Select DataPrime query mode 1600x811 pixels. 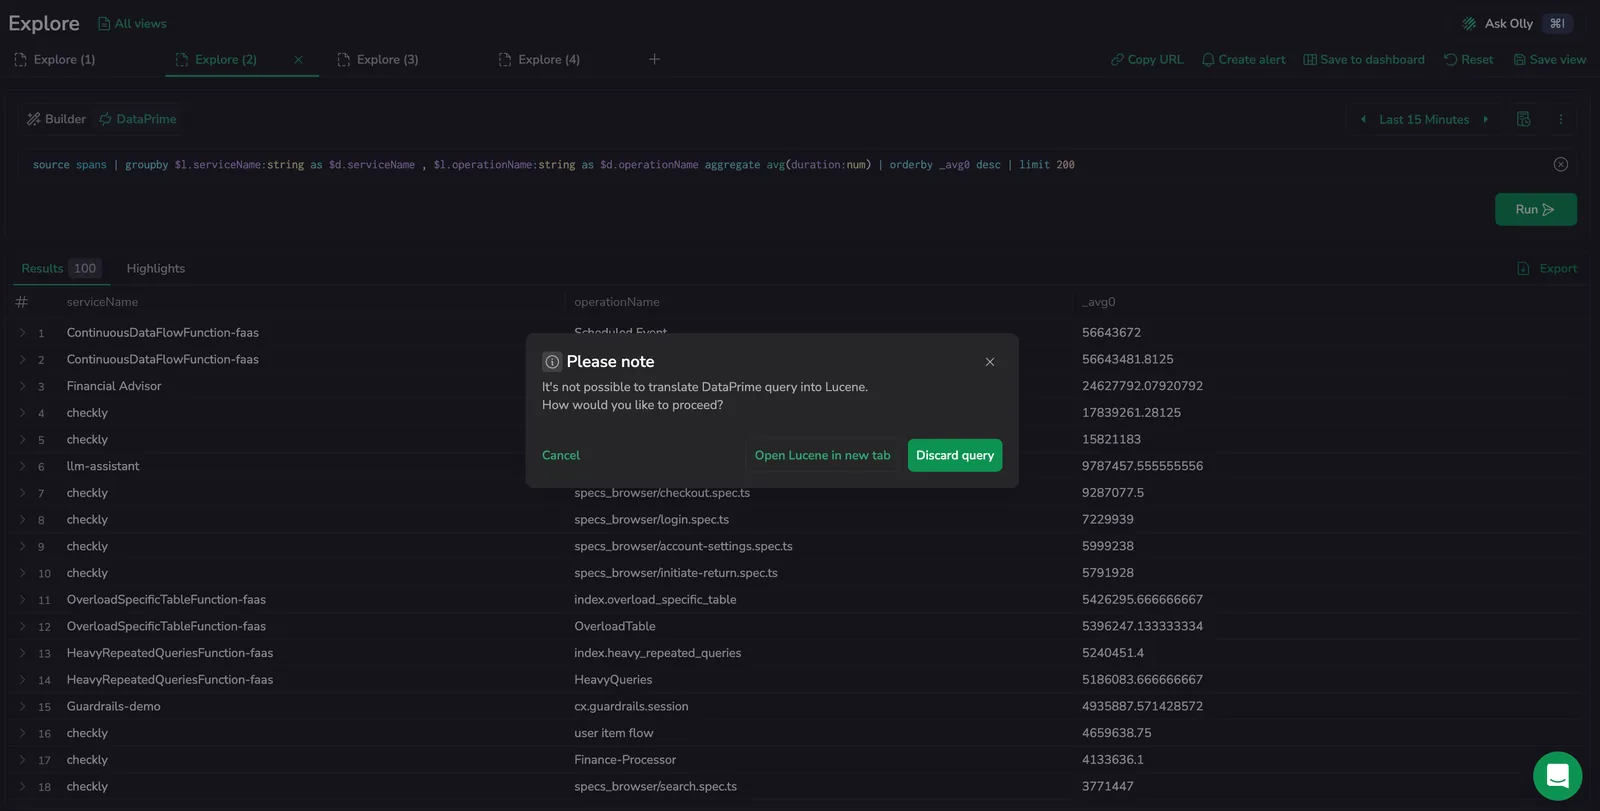pyautogui.click(x=137, y=119)
